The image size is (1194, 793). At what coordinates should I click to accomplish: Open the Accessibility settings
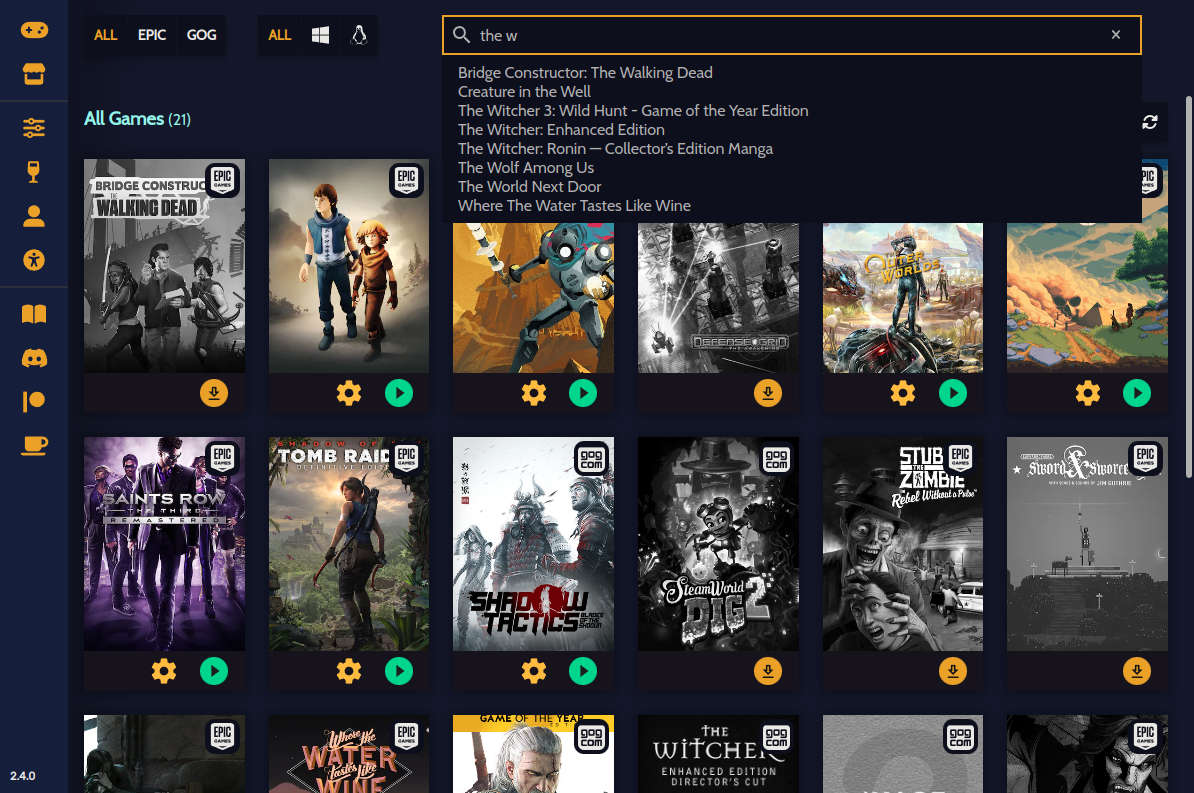point(33,259)
